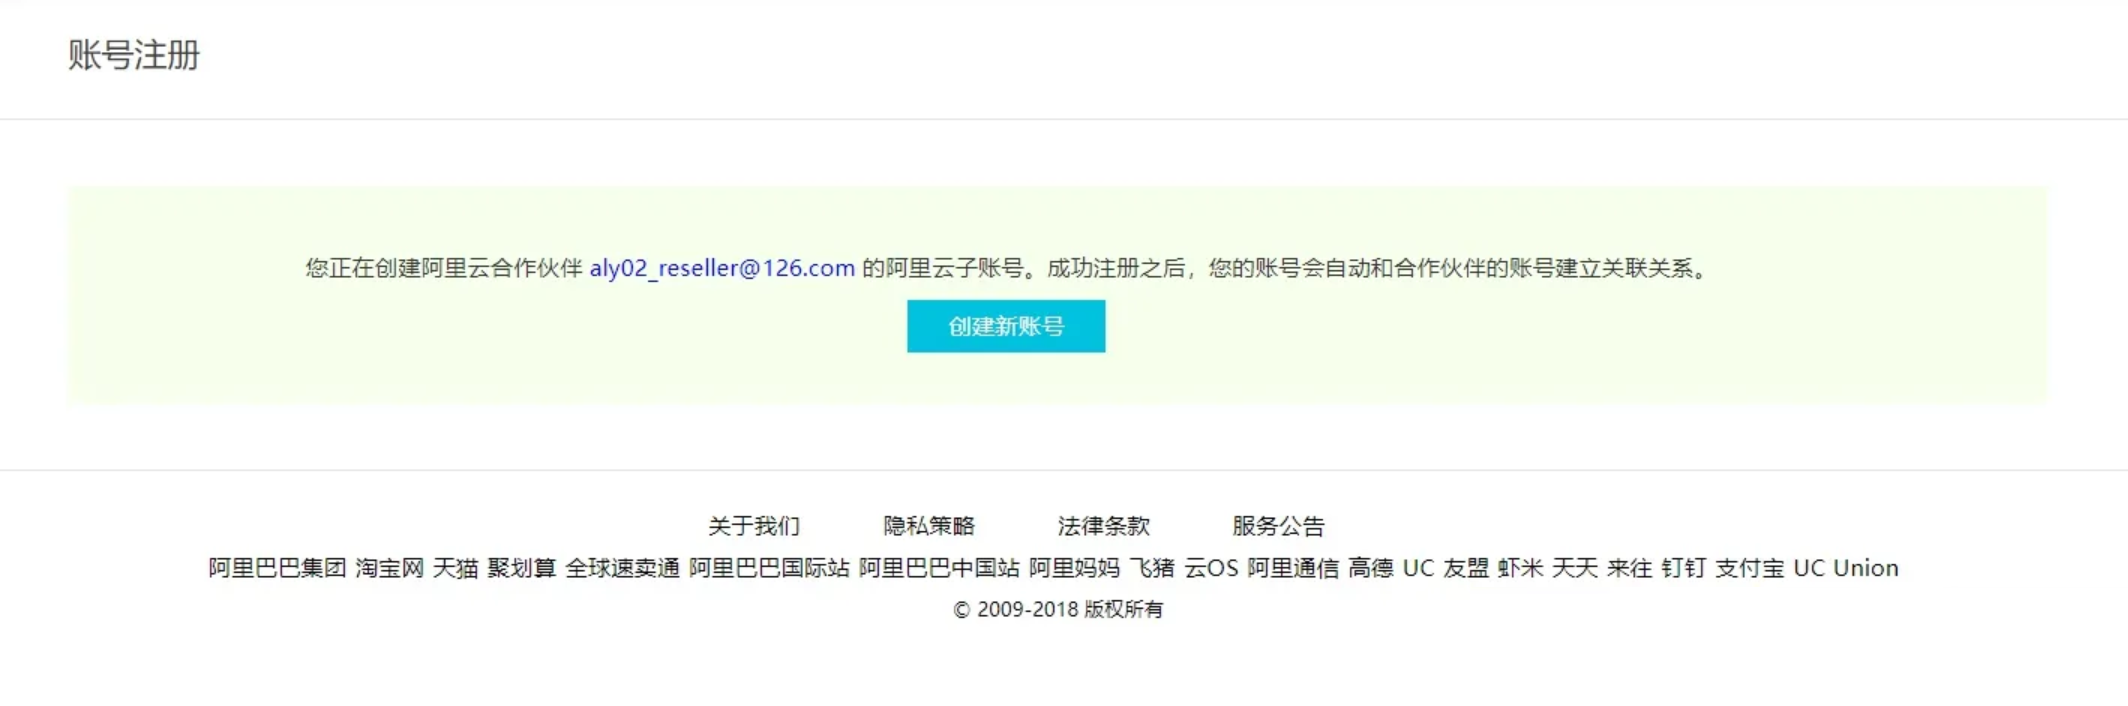
Task: Open the 关于我们 footer link
Action: pos(754,526)
